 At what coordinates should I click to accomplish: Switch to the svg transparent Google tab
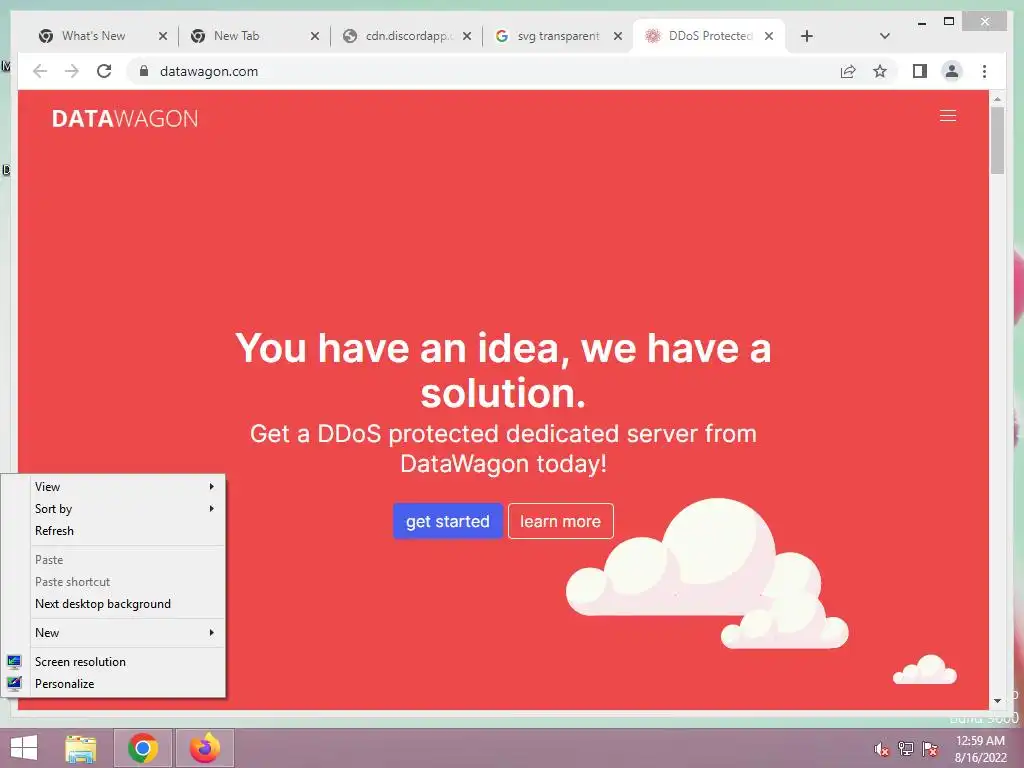557,36
